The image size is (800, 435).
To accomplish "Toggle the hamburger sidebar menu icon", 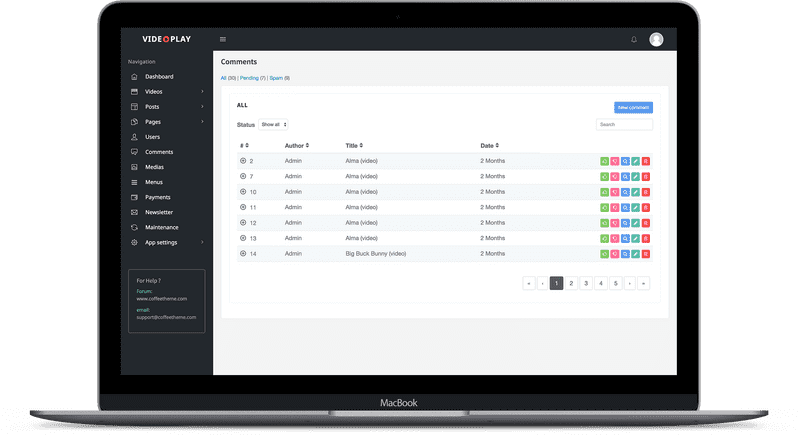I will (x=223, y=39).
